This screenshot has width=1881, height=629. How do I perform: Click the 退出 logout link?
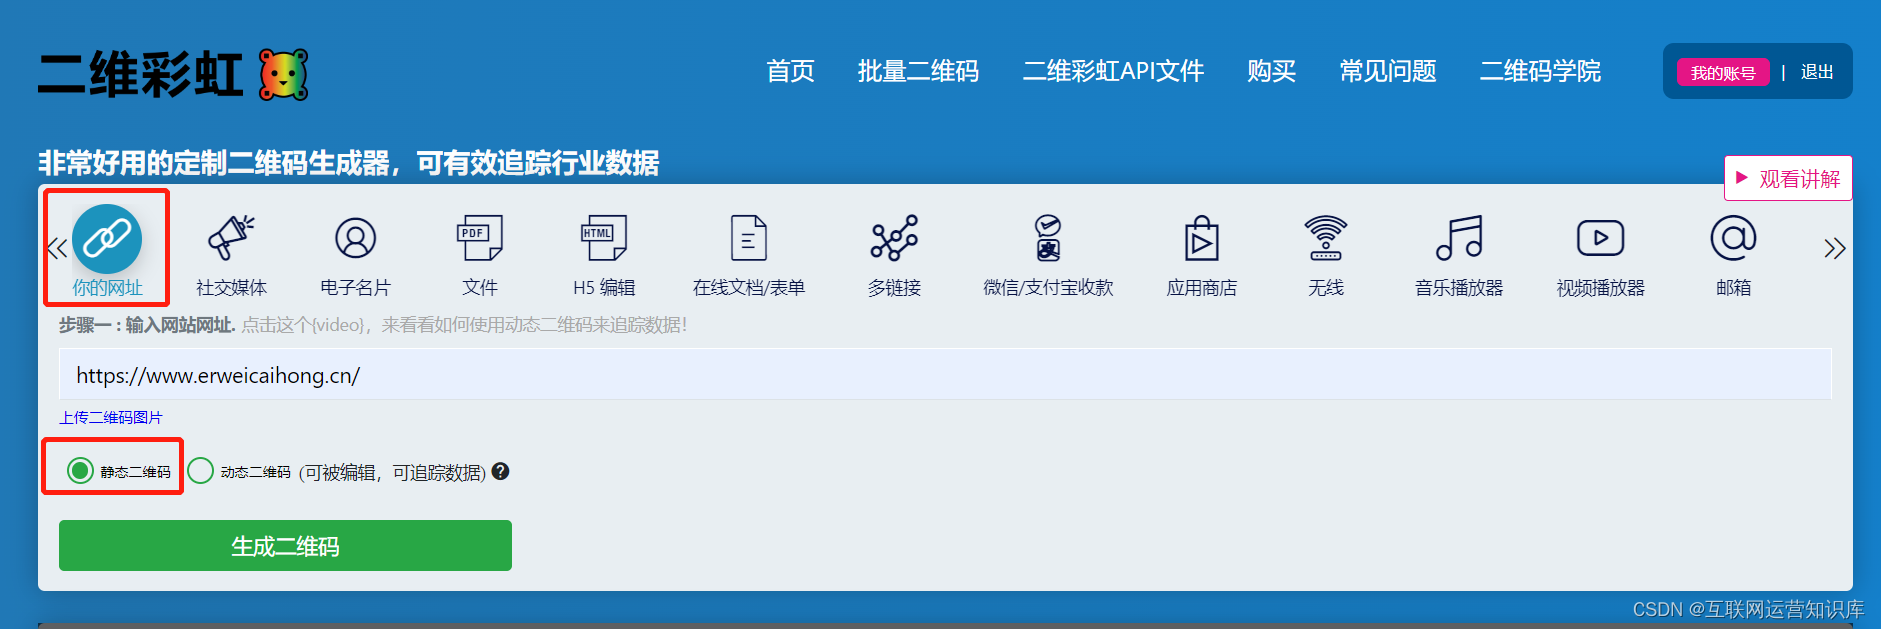[1817, 72]
